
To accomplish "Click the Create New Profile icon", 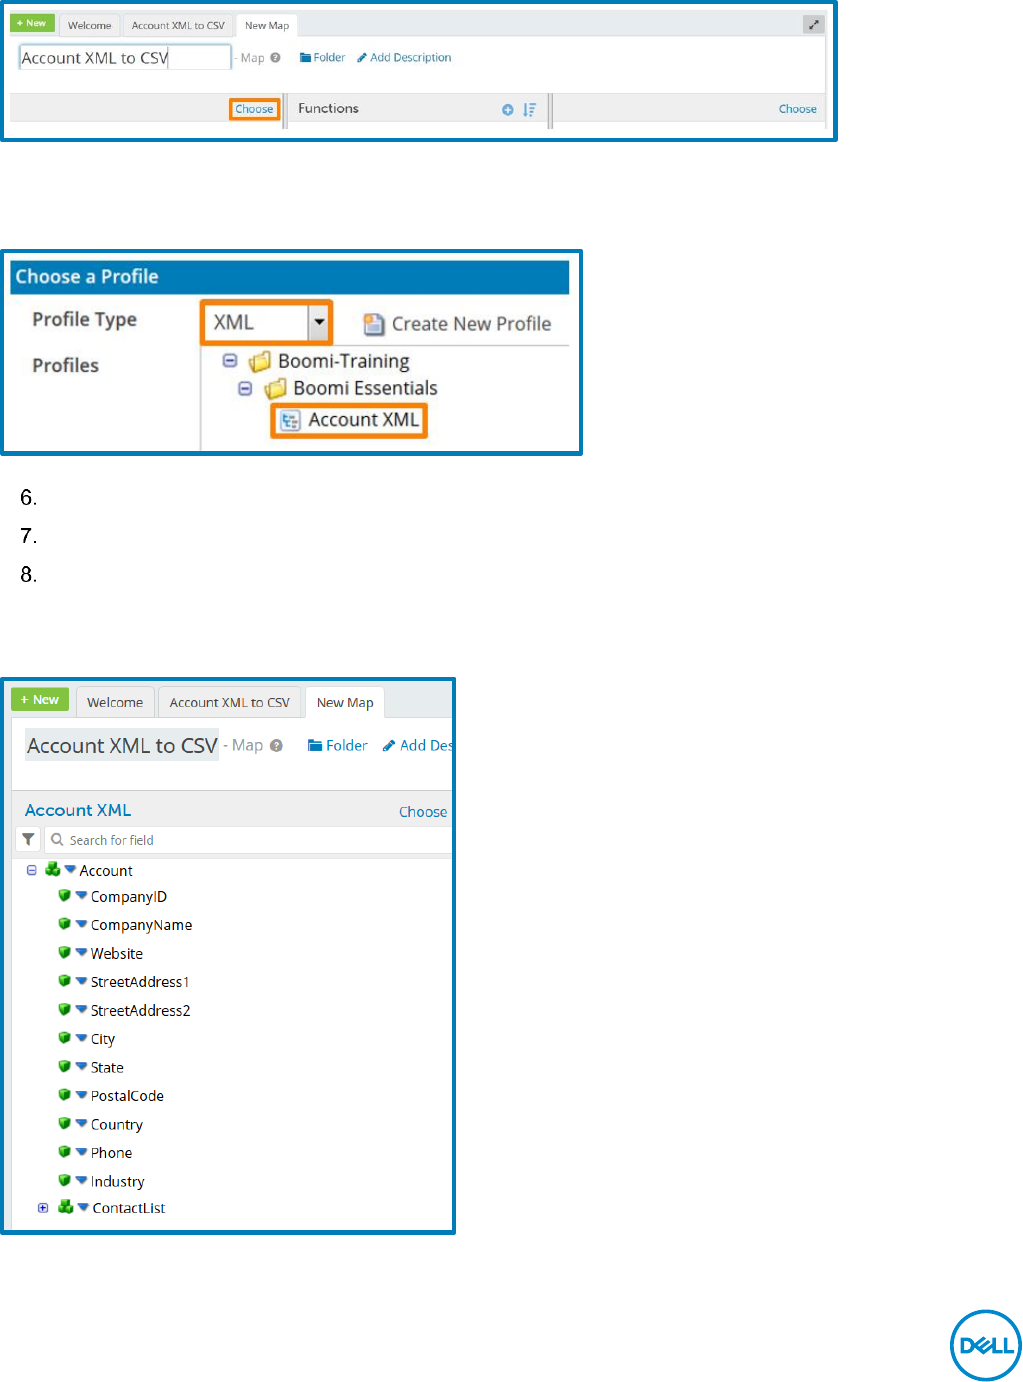I will (374, 324).
